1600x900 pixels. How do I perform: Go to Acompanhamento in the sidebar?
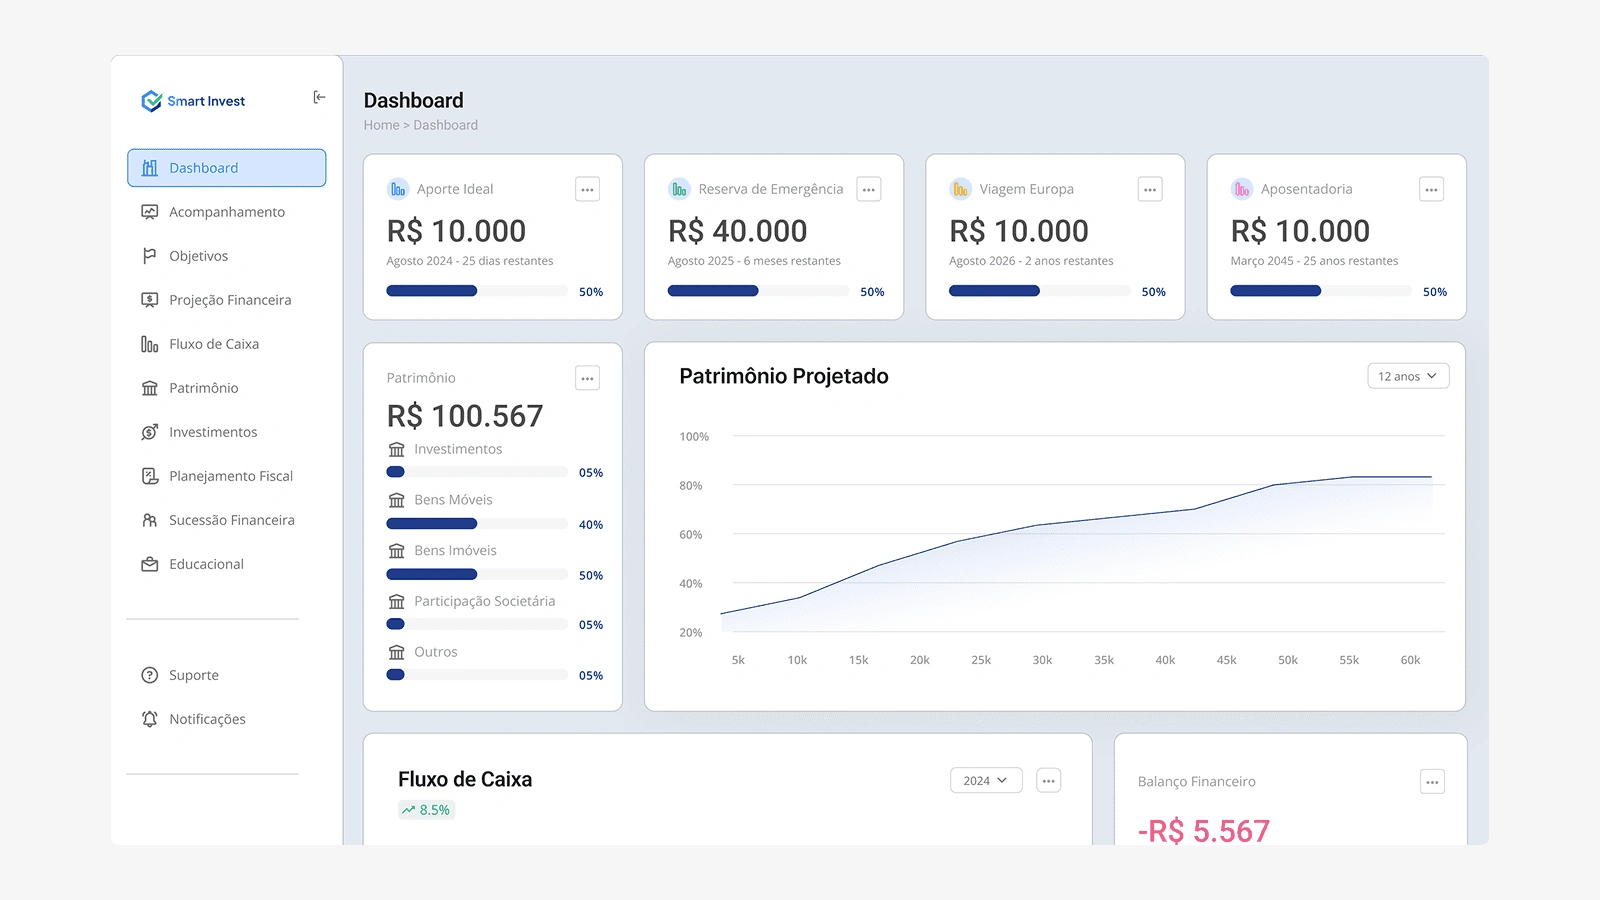pos(227,212)
